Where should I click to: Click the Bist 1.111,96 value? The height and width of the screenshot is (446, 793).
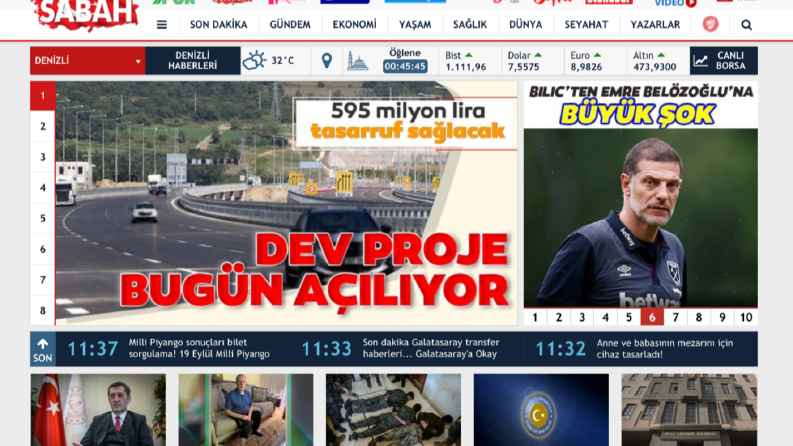click(x=465, y=67)
